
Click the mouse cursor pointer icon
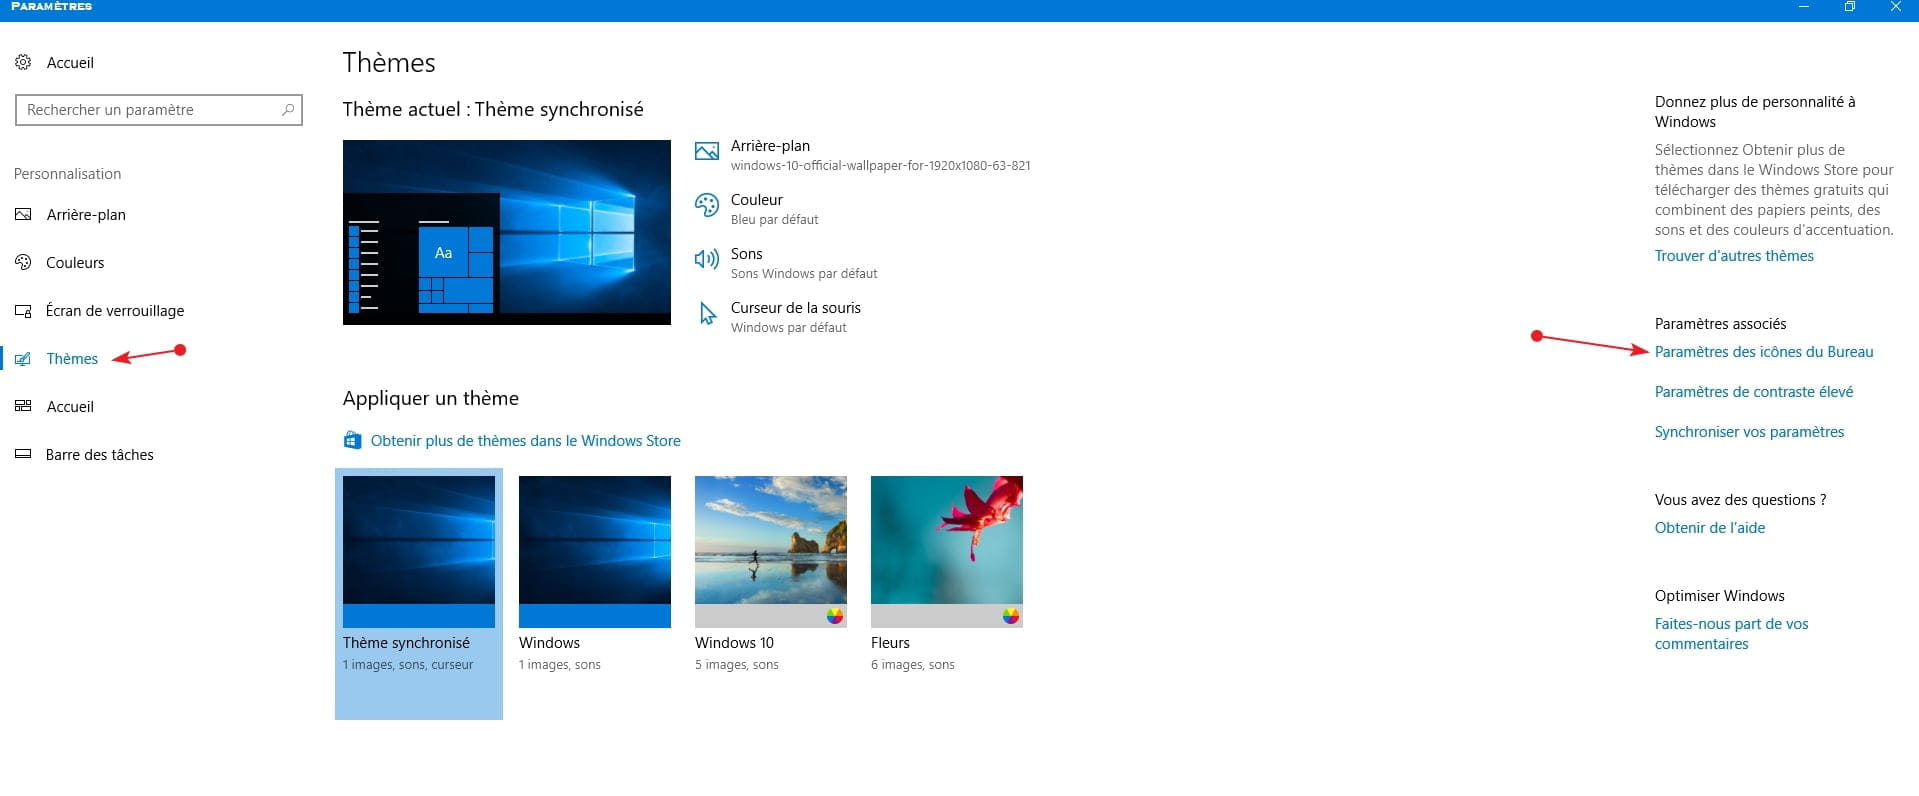(x=707, y=313)
